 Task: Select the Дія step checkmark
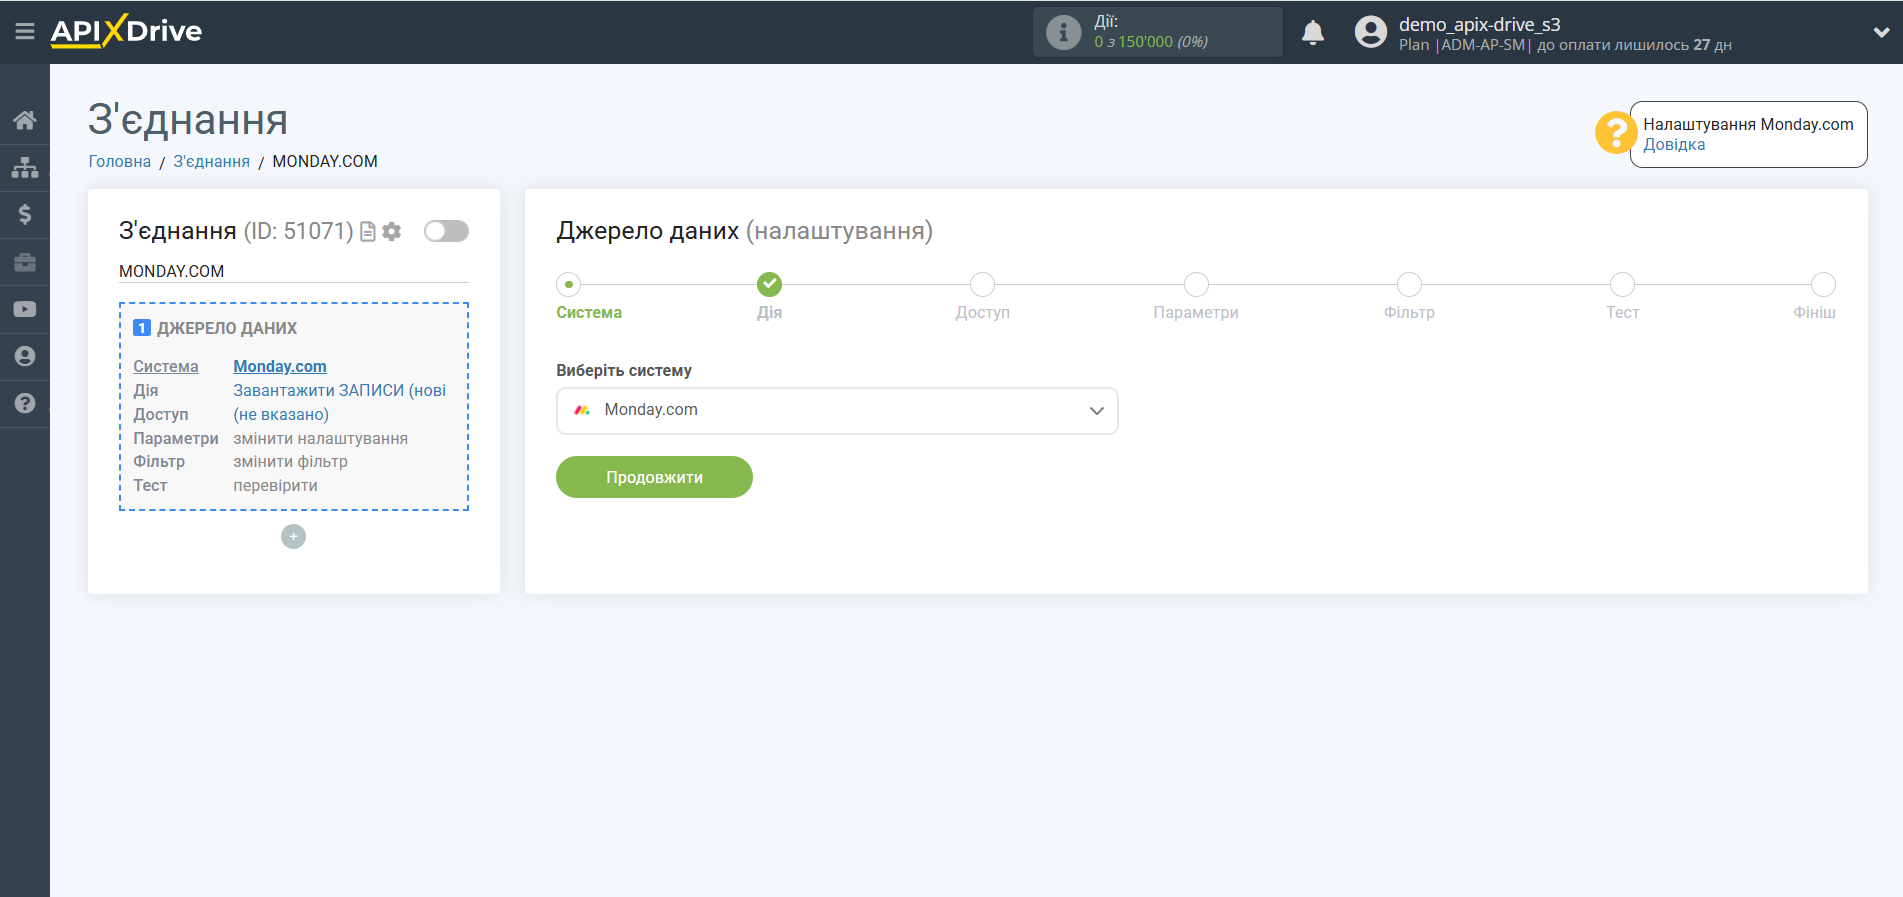click(769, 285)
